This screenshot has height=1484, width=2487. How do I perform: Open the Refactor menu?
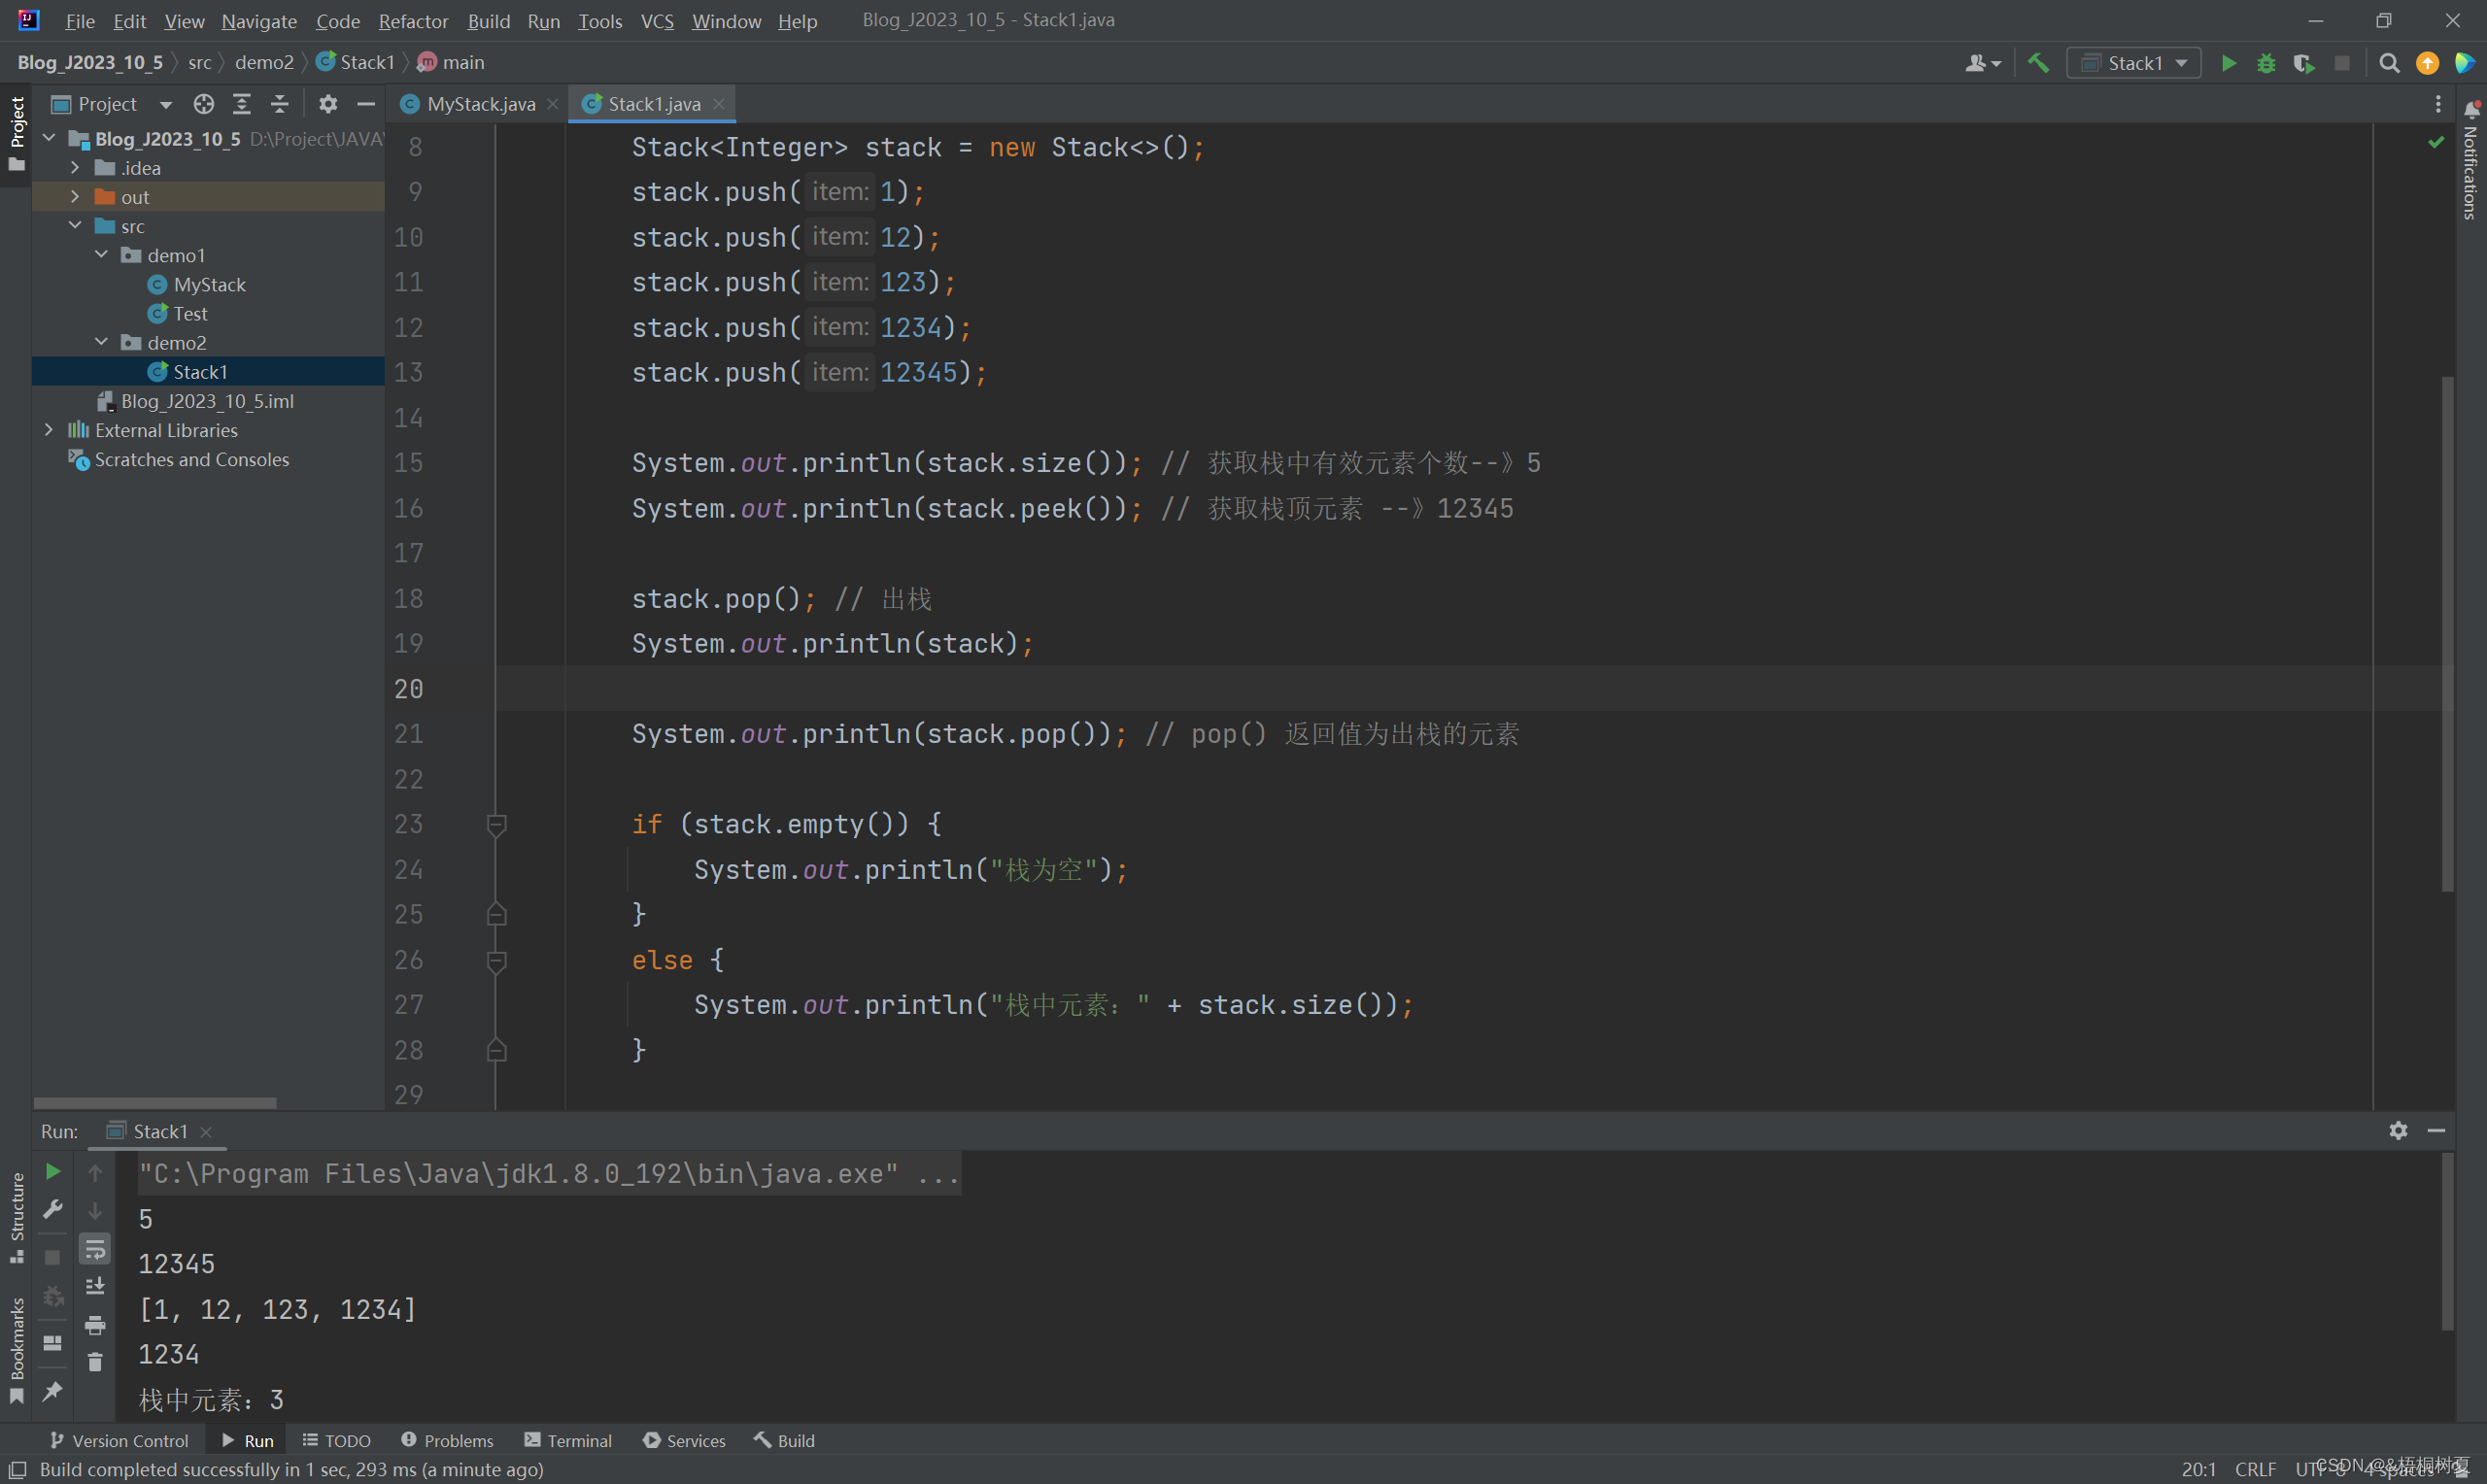coord(412,21)
